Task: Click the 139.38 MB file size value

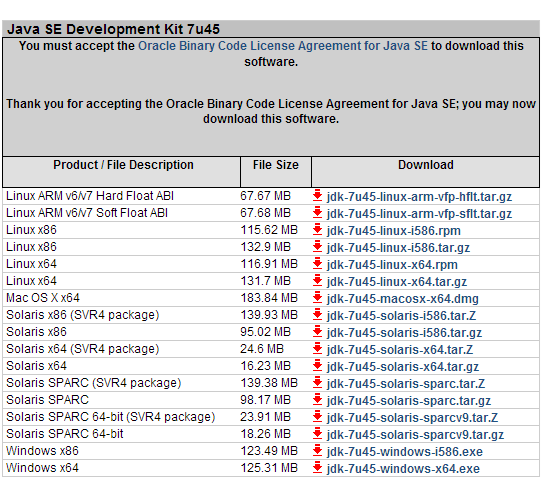Action: point(269,383)
